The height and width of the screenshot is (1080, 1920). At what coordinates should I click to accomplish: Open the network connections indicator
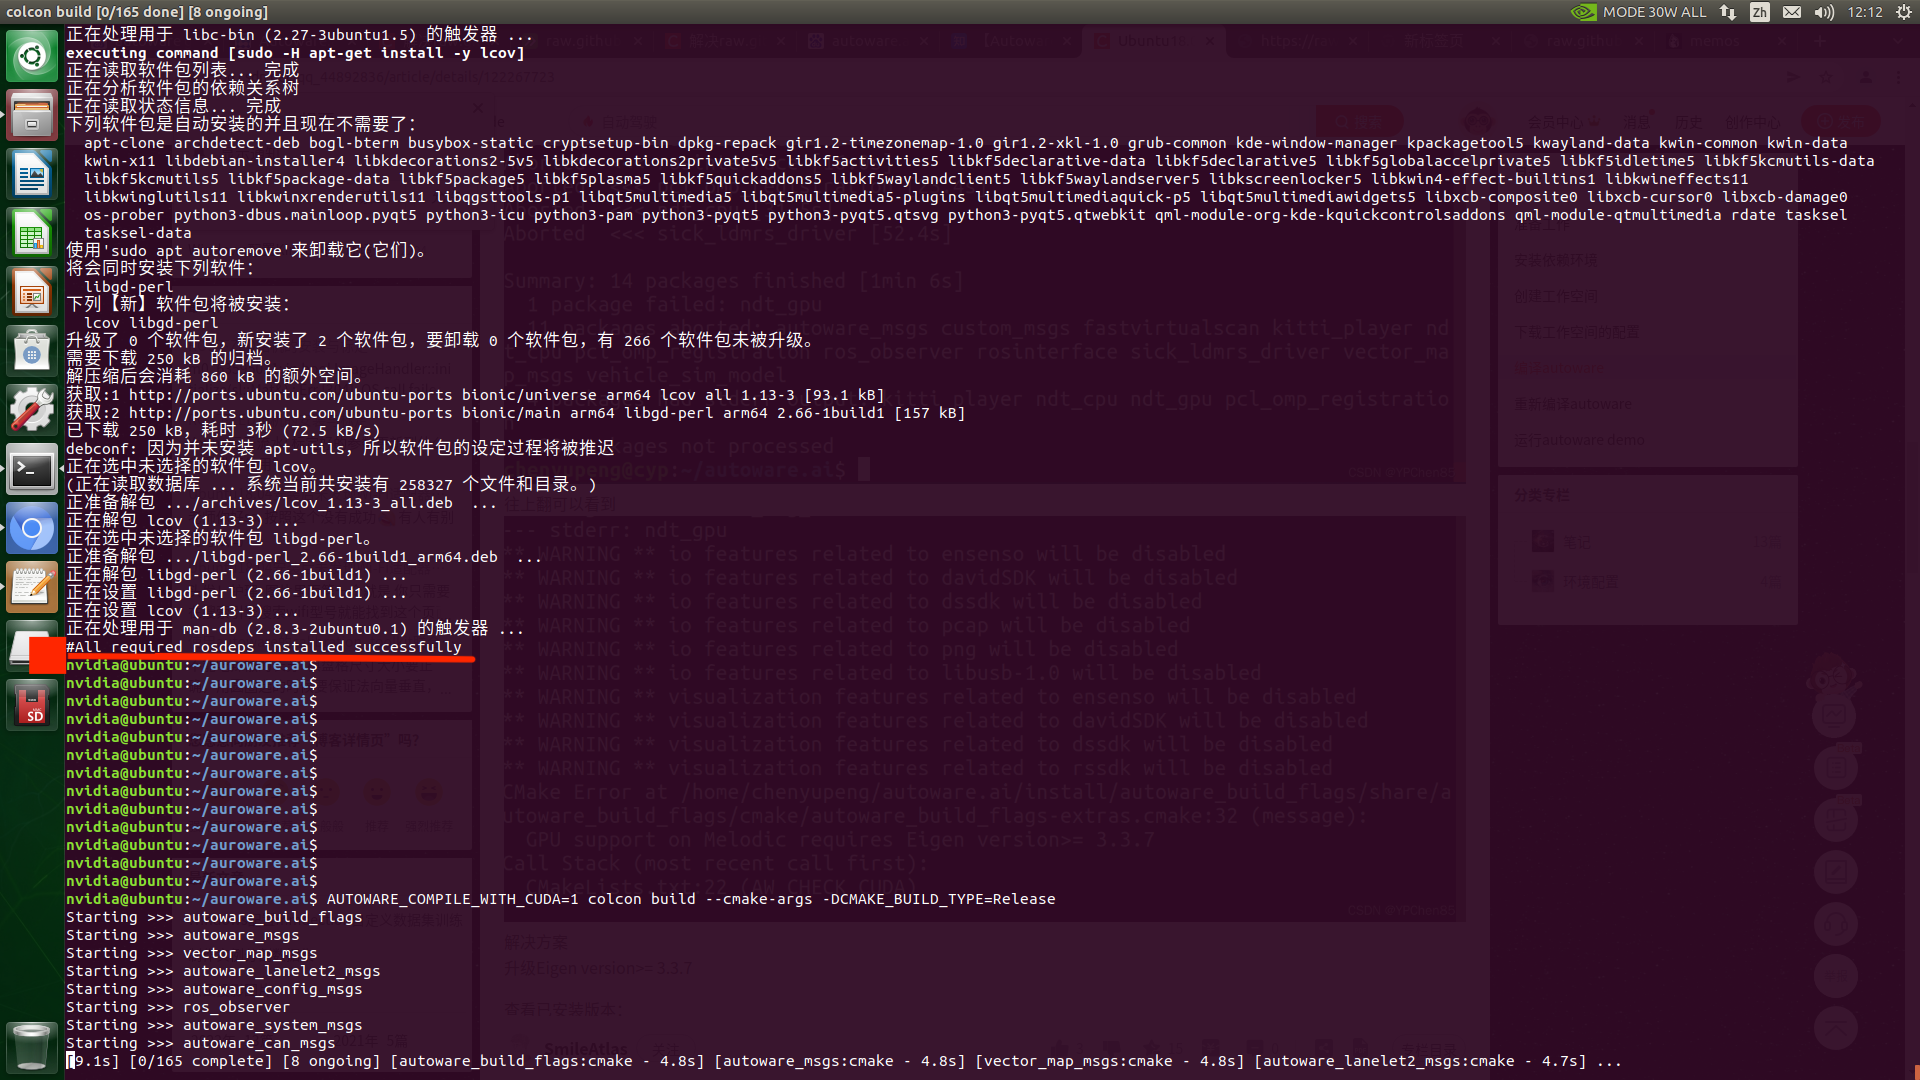tap(1728, 12)
